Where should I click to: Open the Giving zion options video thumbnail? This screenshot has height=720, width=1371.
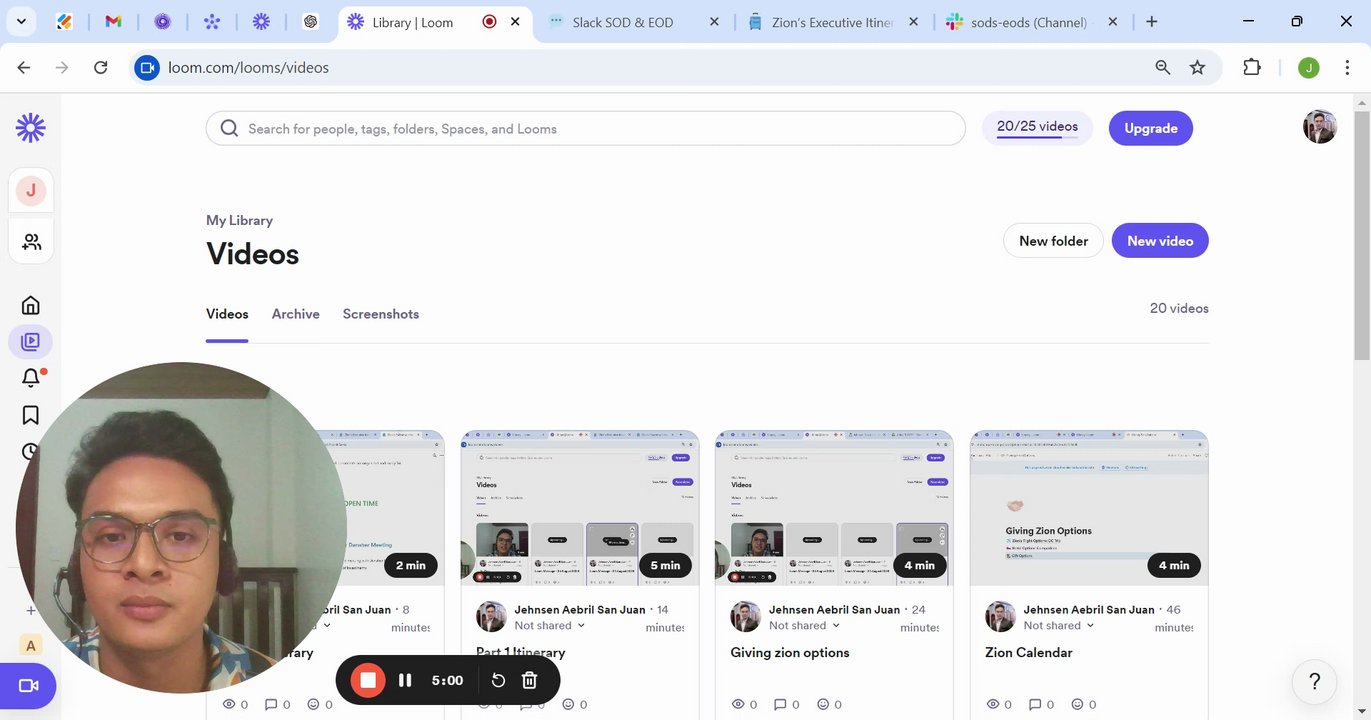pyautogui.click(x=834, y=508)
